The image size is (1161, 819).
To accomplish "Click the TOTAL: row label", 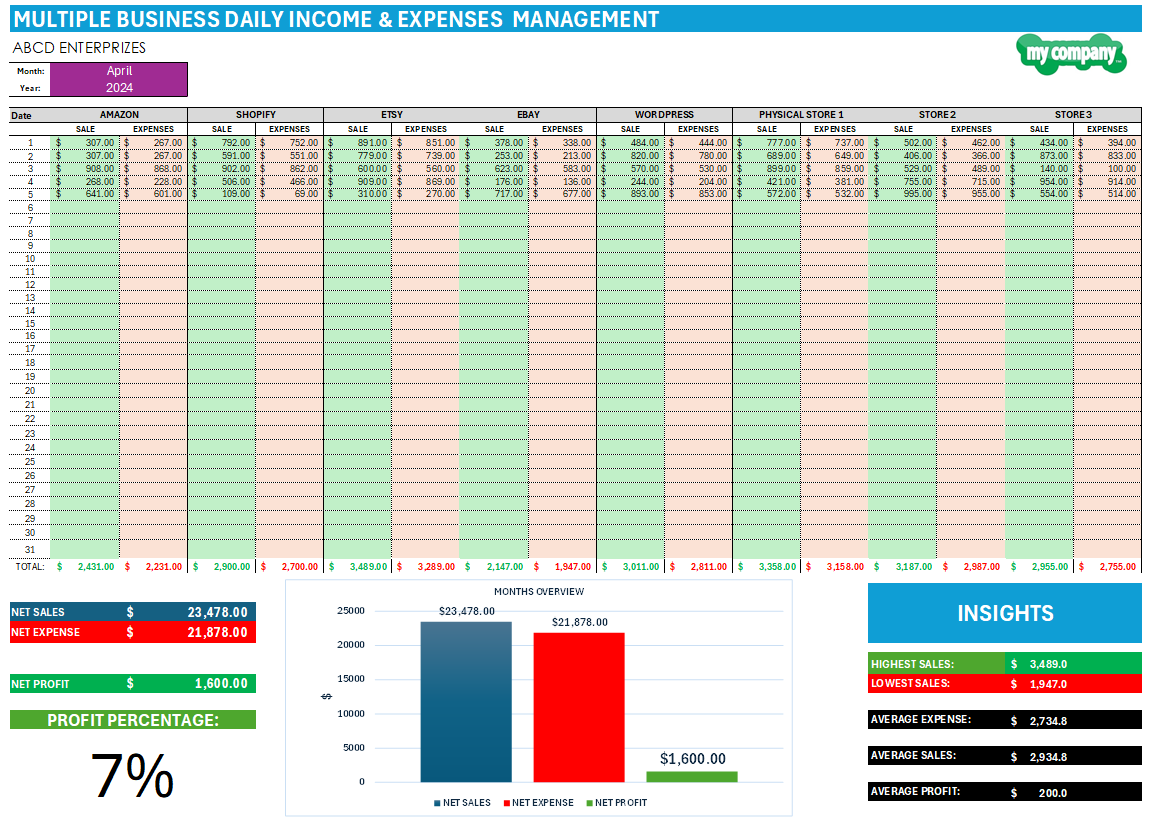I will coord(30,566).
